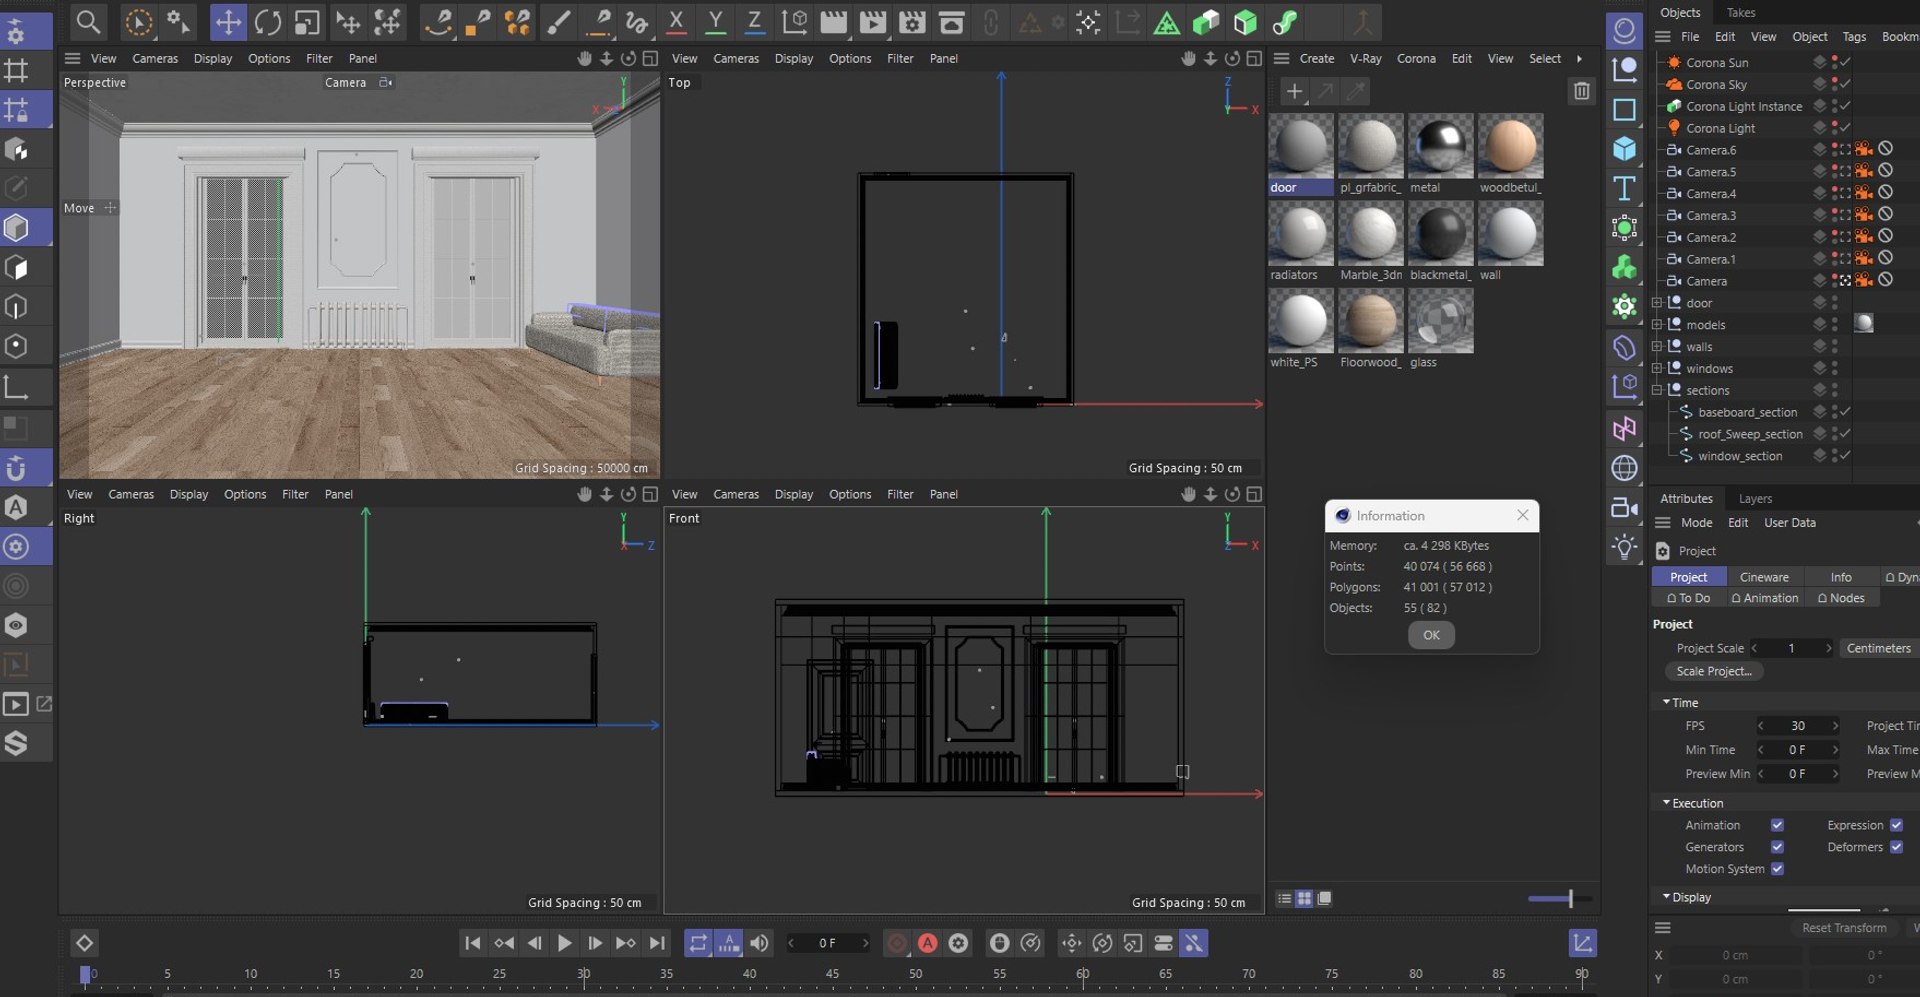This screenshot has height=997, width=1920.
Task: Go to end of animation
Action: click(657, 943)
